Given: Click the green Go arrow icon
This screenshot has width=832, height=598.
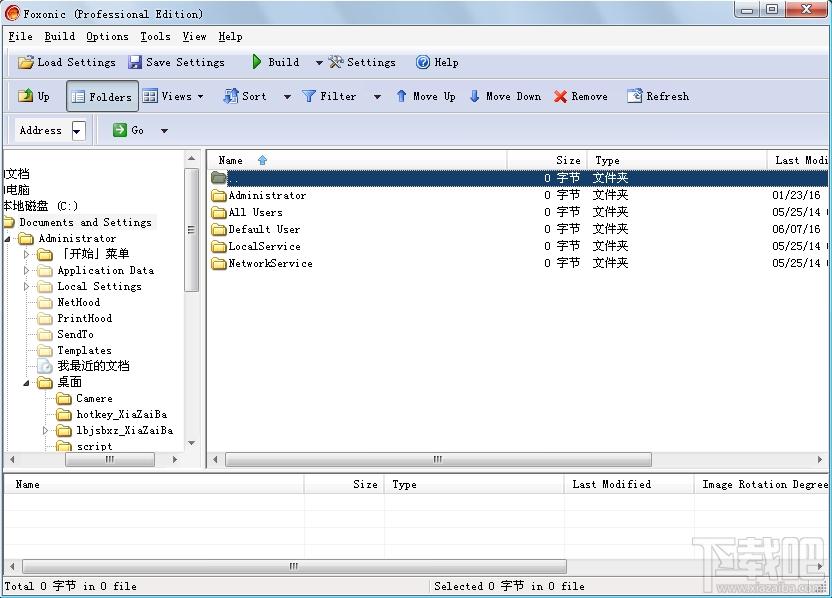Looking at the screenshot, I should 120,130.
